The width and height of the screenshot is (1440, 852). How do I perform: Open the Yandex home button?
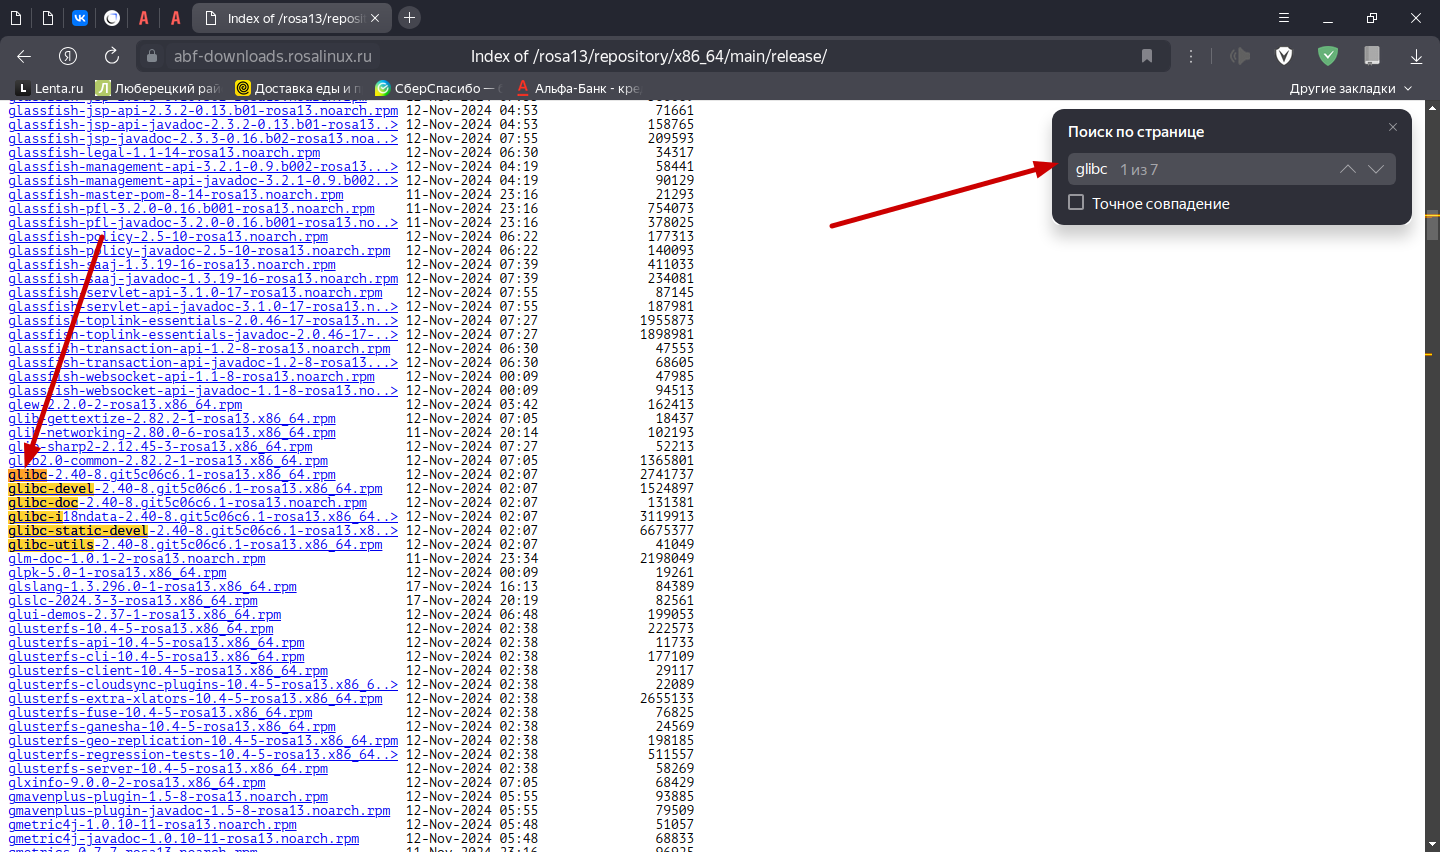point(68,56)
